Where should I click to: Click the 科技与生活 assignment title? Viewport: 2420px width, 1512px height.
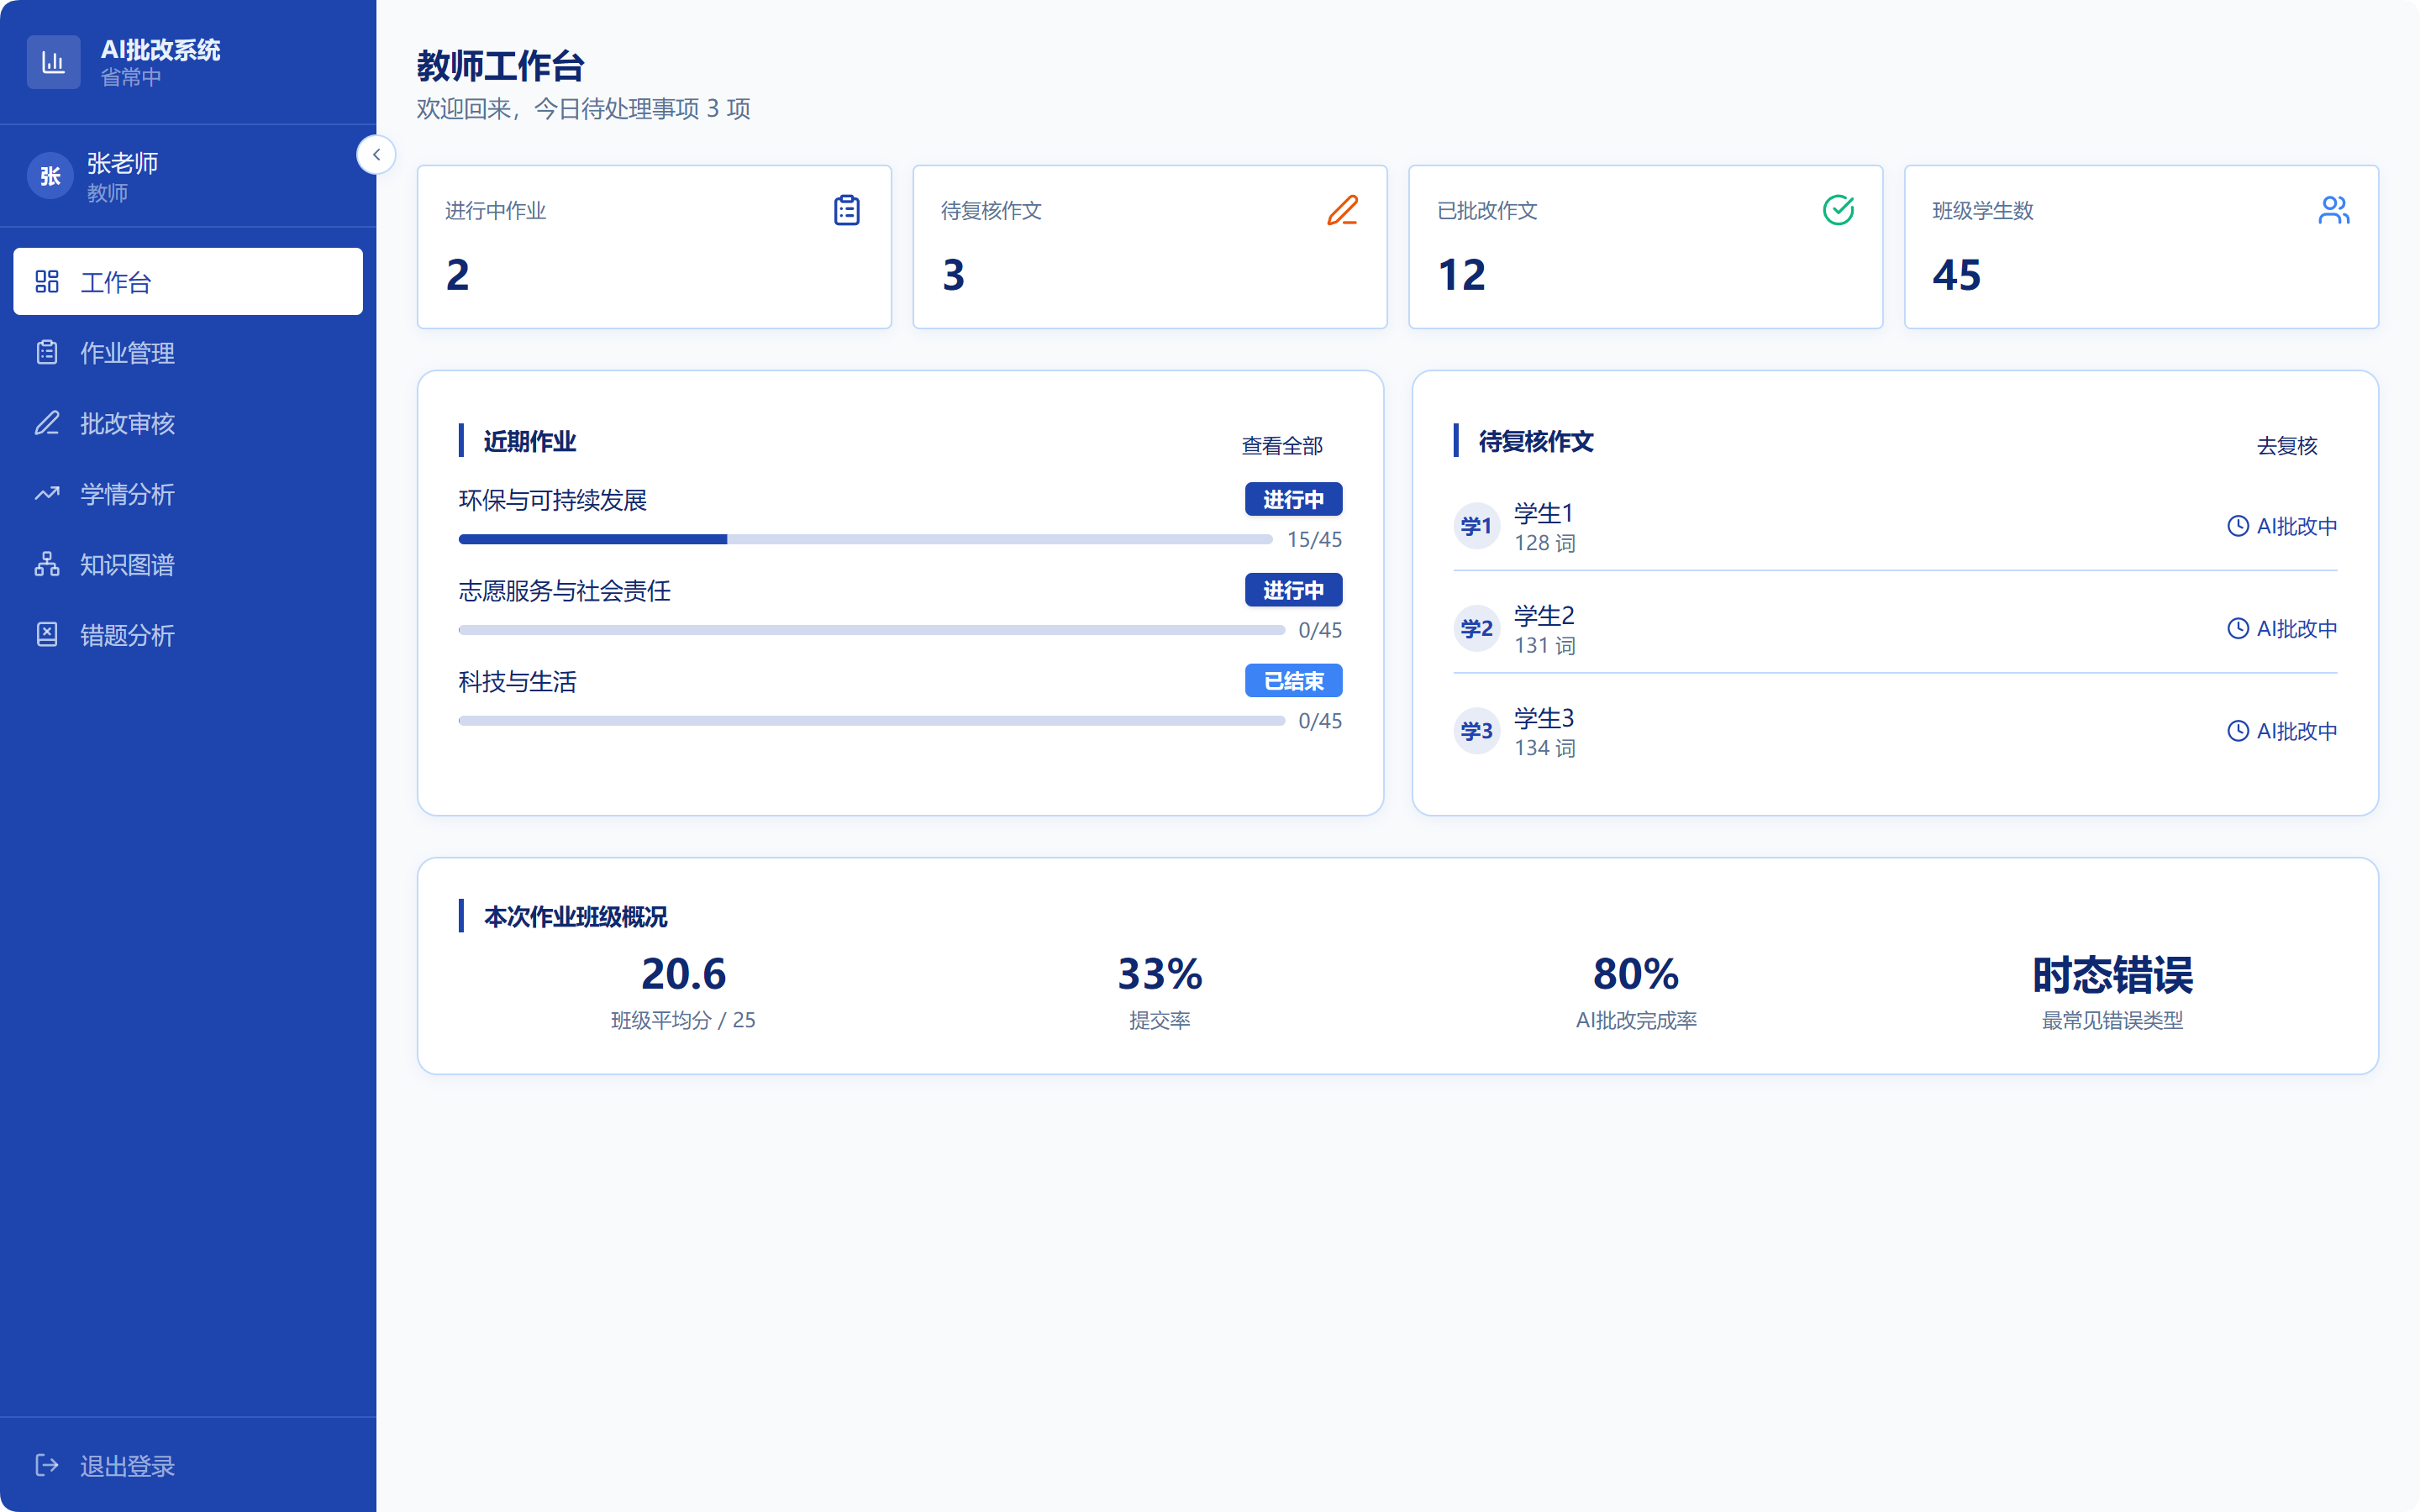point(517,682)
